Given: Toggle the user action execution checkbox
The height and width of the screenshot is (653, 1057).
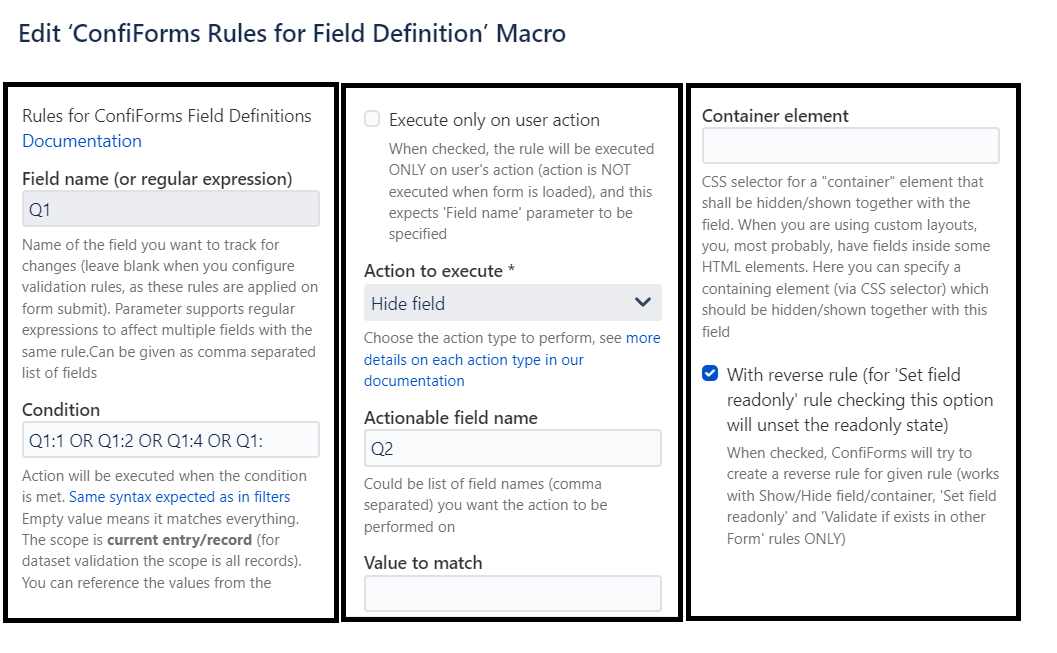Looking at the screenshot, I should pyautogui.click(x=371, y=119).
